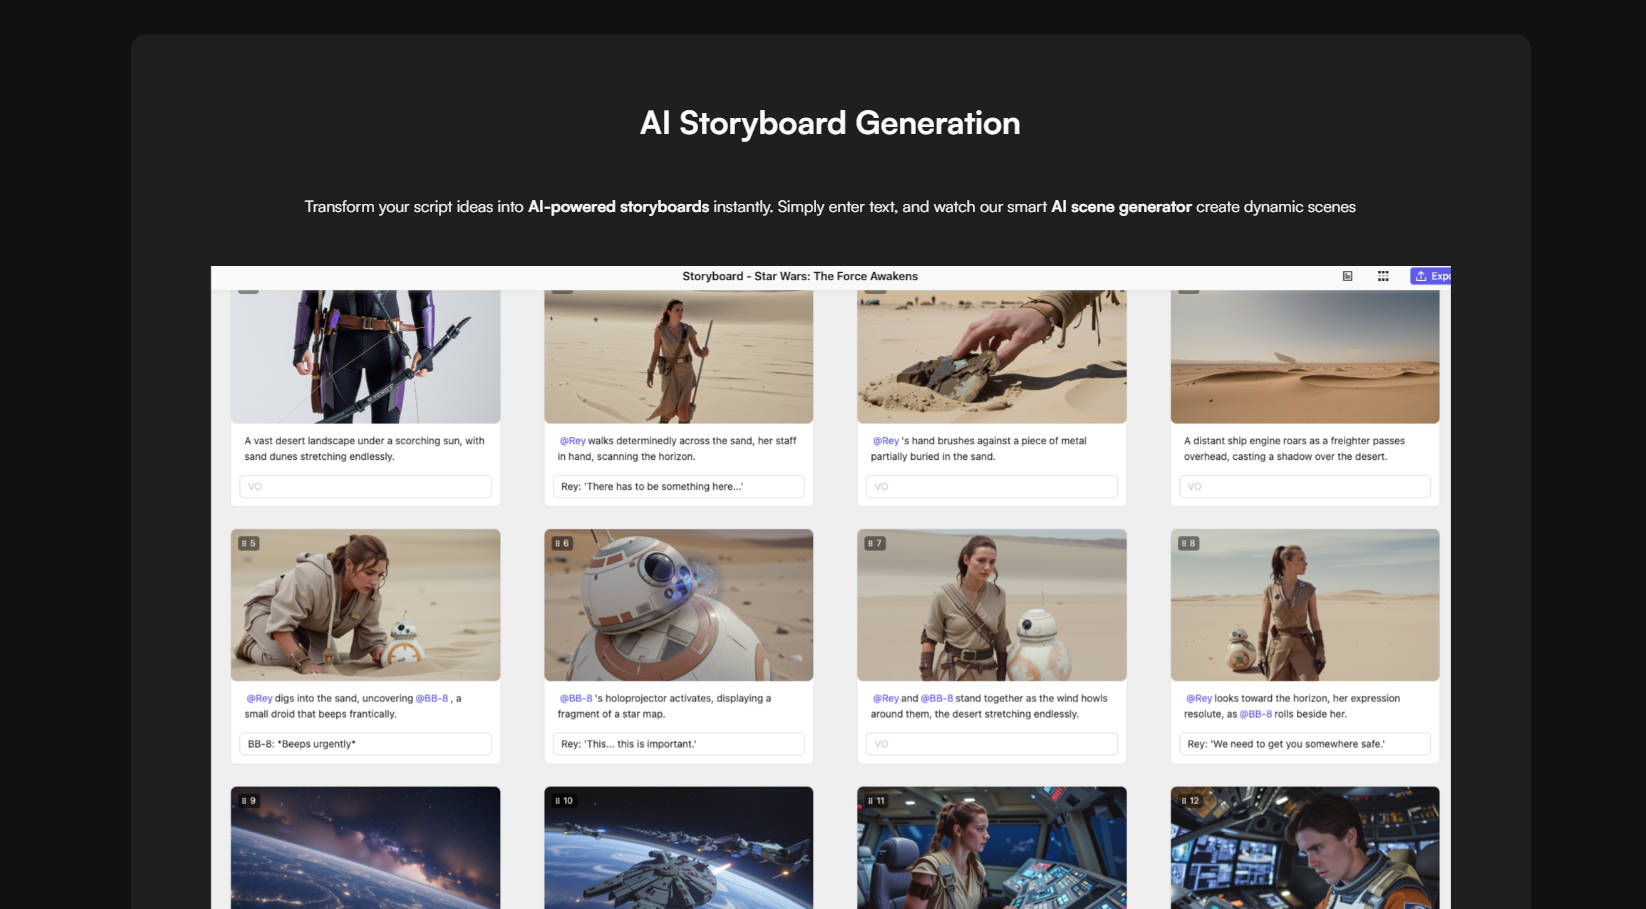
Task: Click the drag handle badge on scene 6
Action: click(x=562, y=543)
